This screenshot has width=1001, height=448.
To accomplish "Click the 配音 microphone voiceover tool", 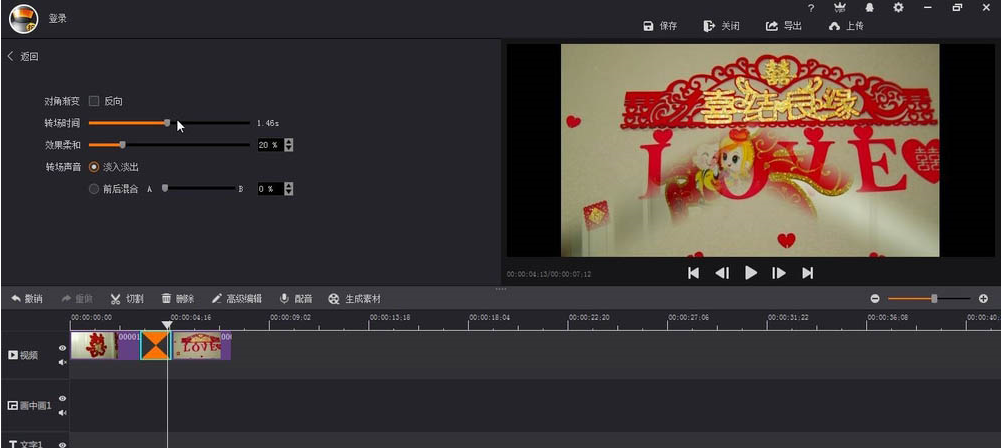I will 296,299.
